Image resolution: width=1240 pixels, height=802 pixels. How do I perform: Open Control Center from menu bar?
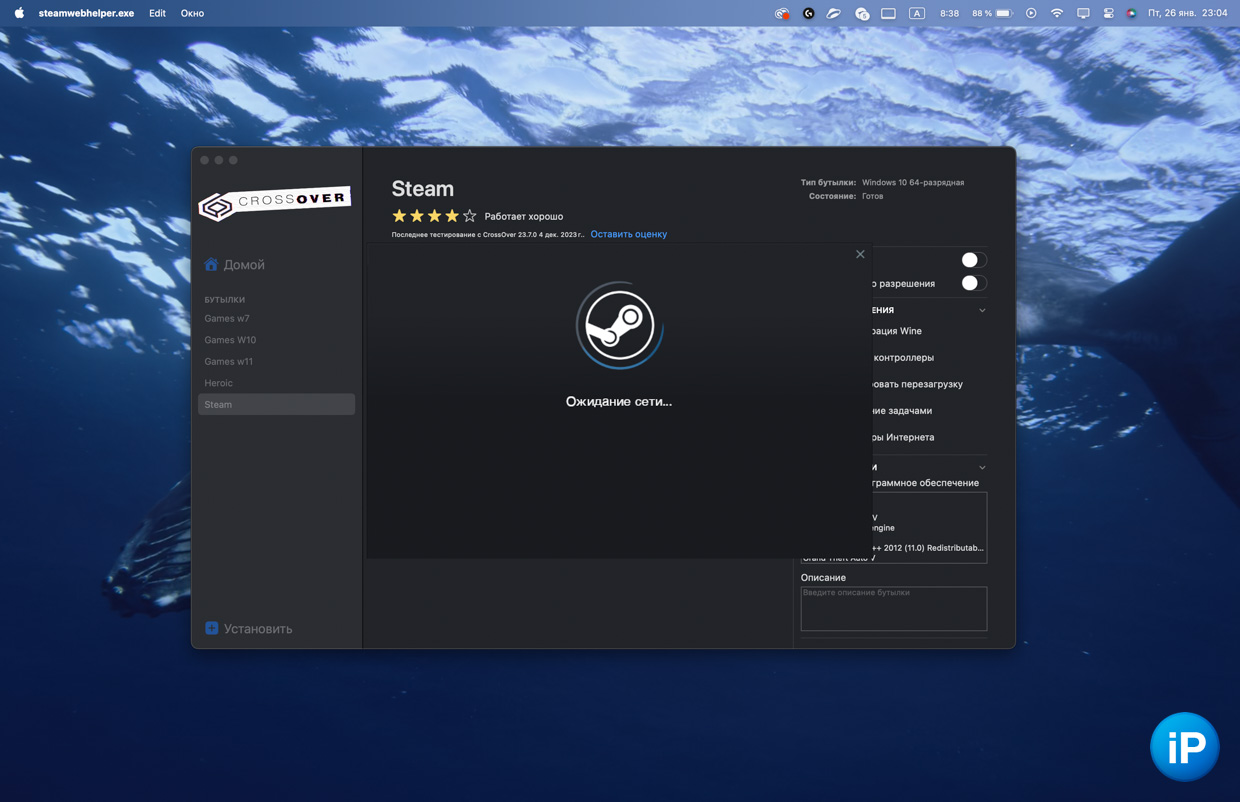[1108, 13]
